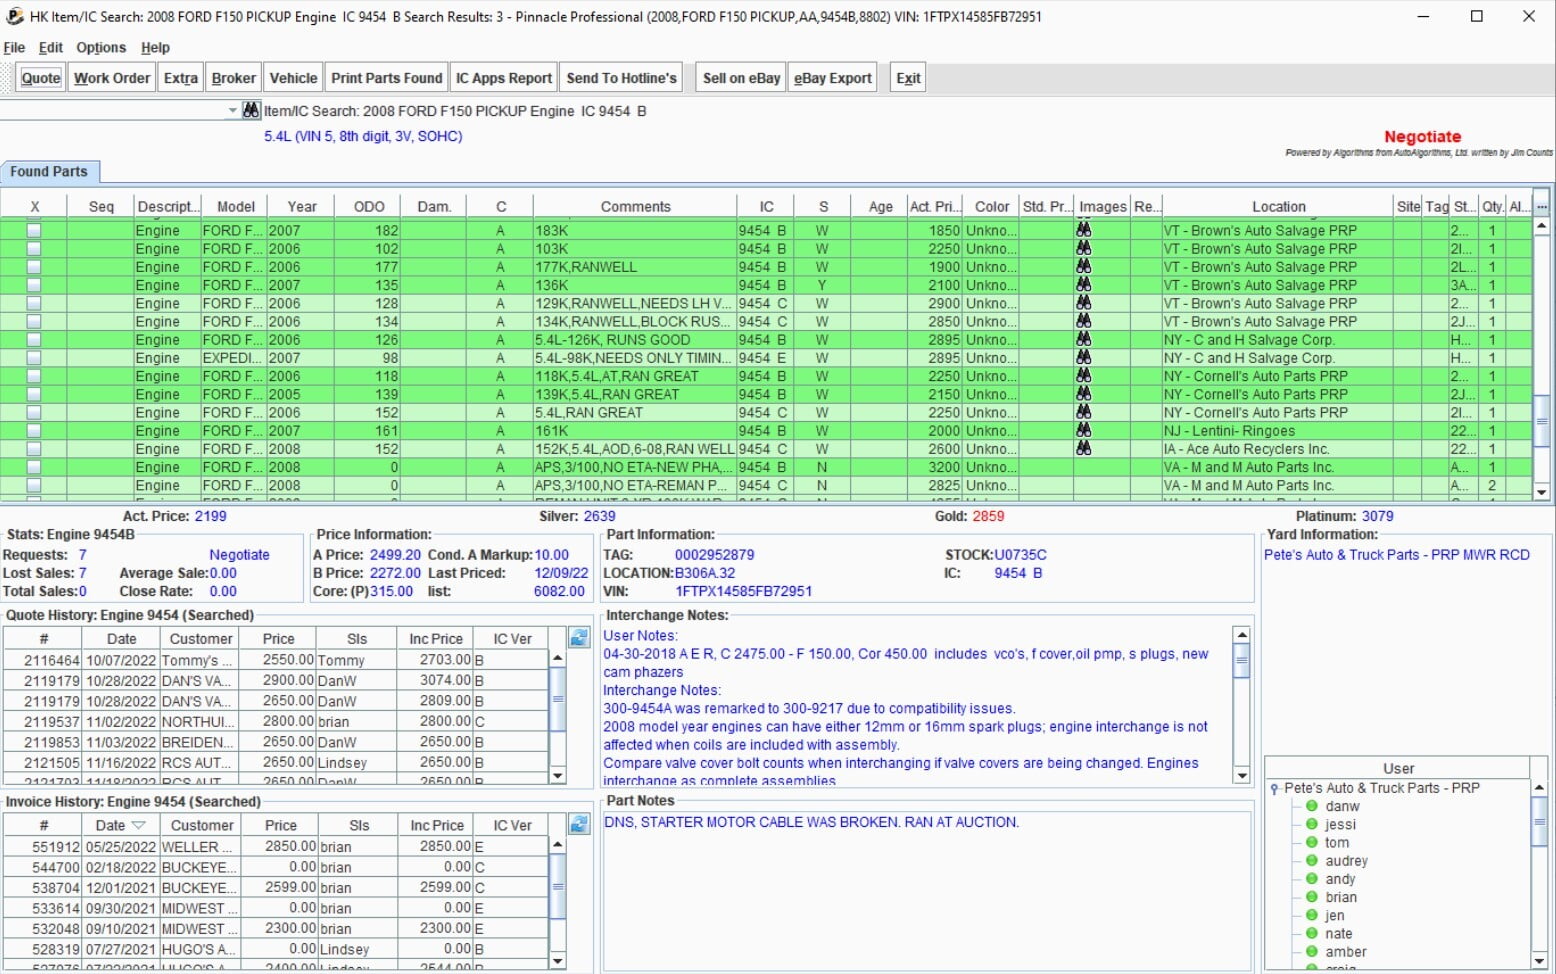Click refresh icon beside Quote History table
The image size is (1556, 974).
tap(579, 638)
